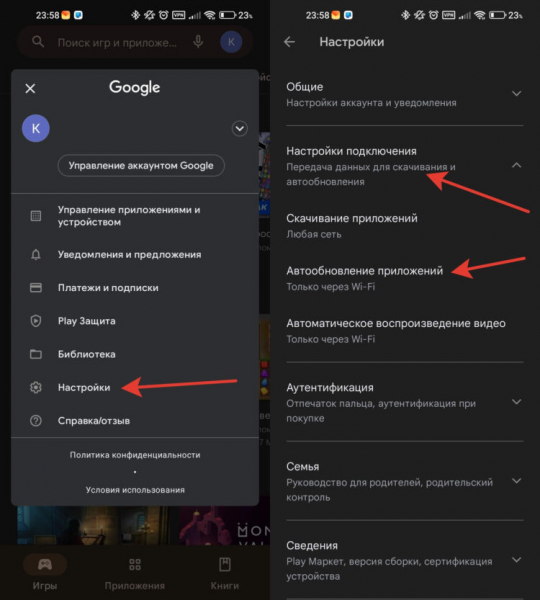540x600 pixels.
Task: Tap Настройки подключения section title
Action: click(x=351, y=151)
